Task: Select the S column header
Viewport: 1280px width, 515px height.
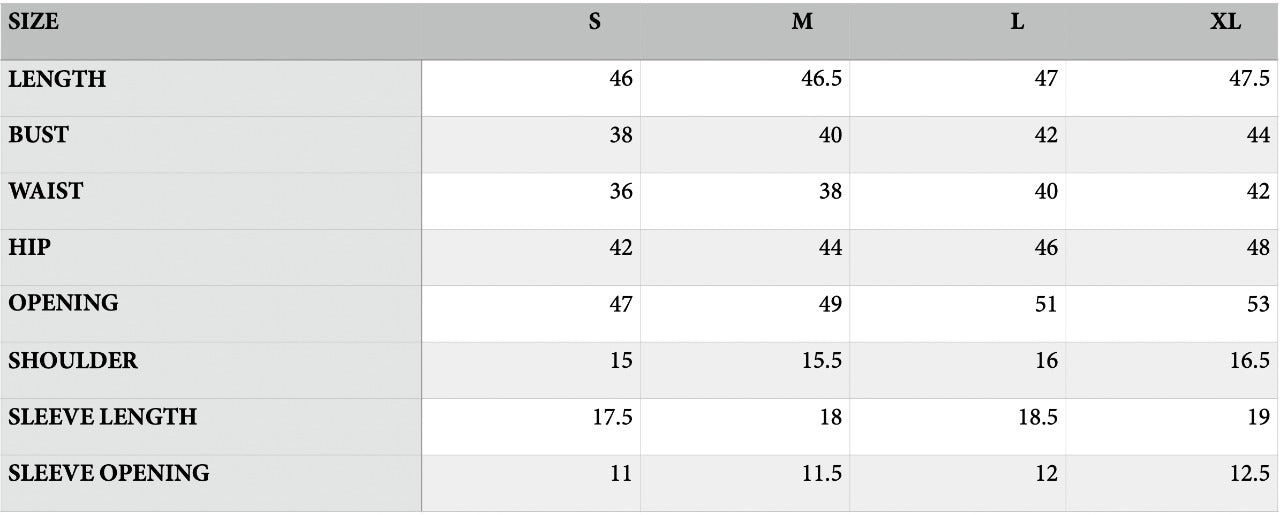Action: pos(595,23)
